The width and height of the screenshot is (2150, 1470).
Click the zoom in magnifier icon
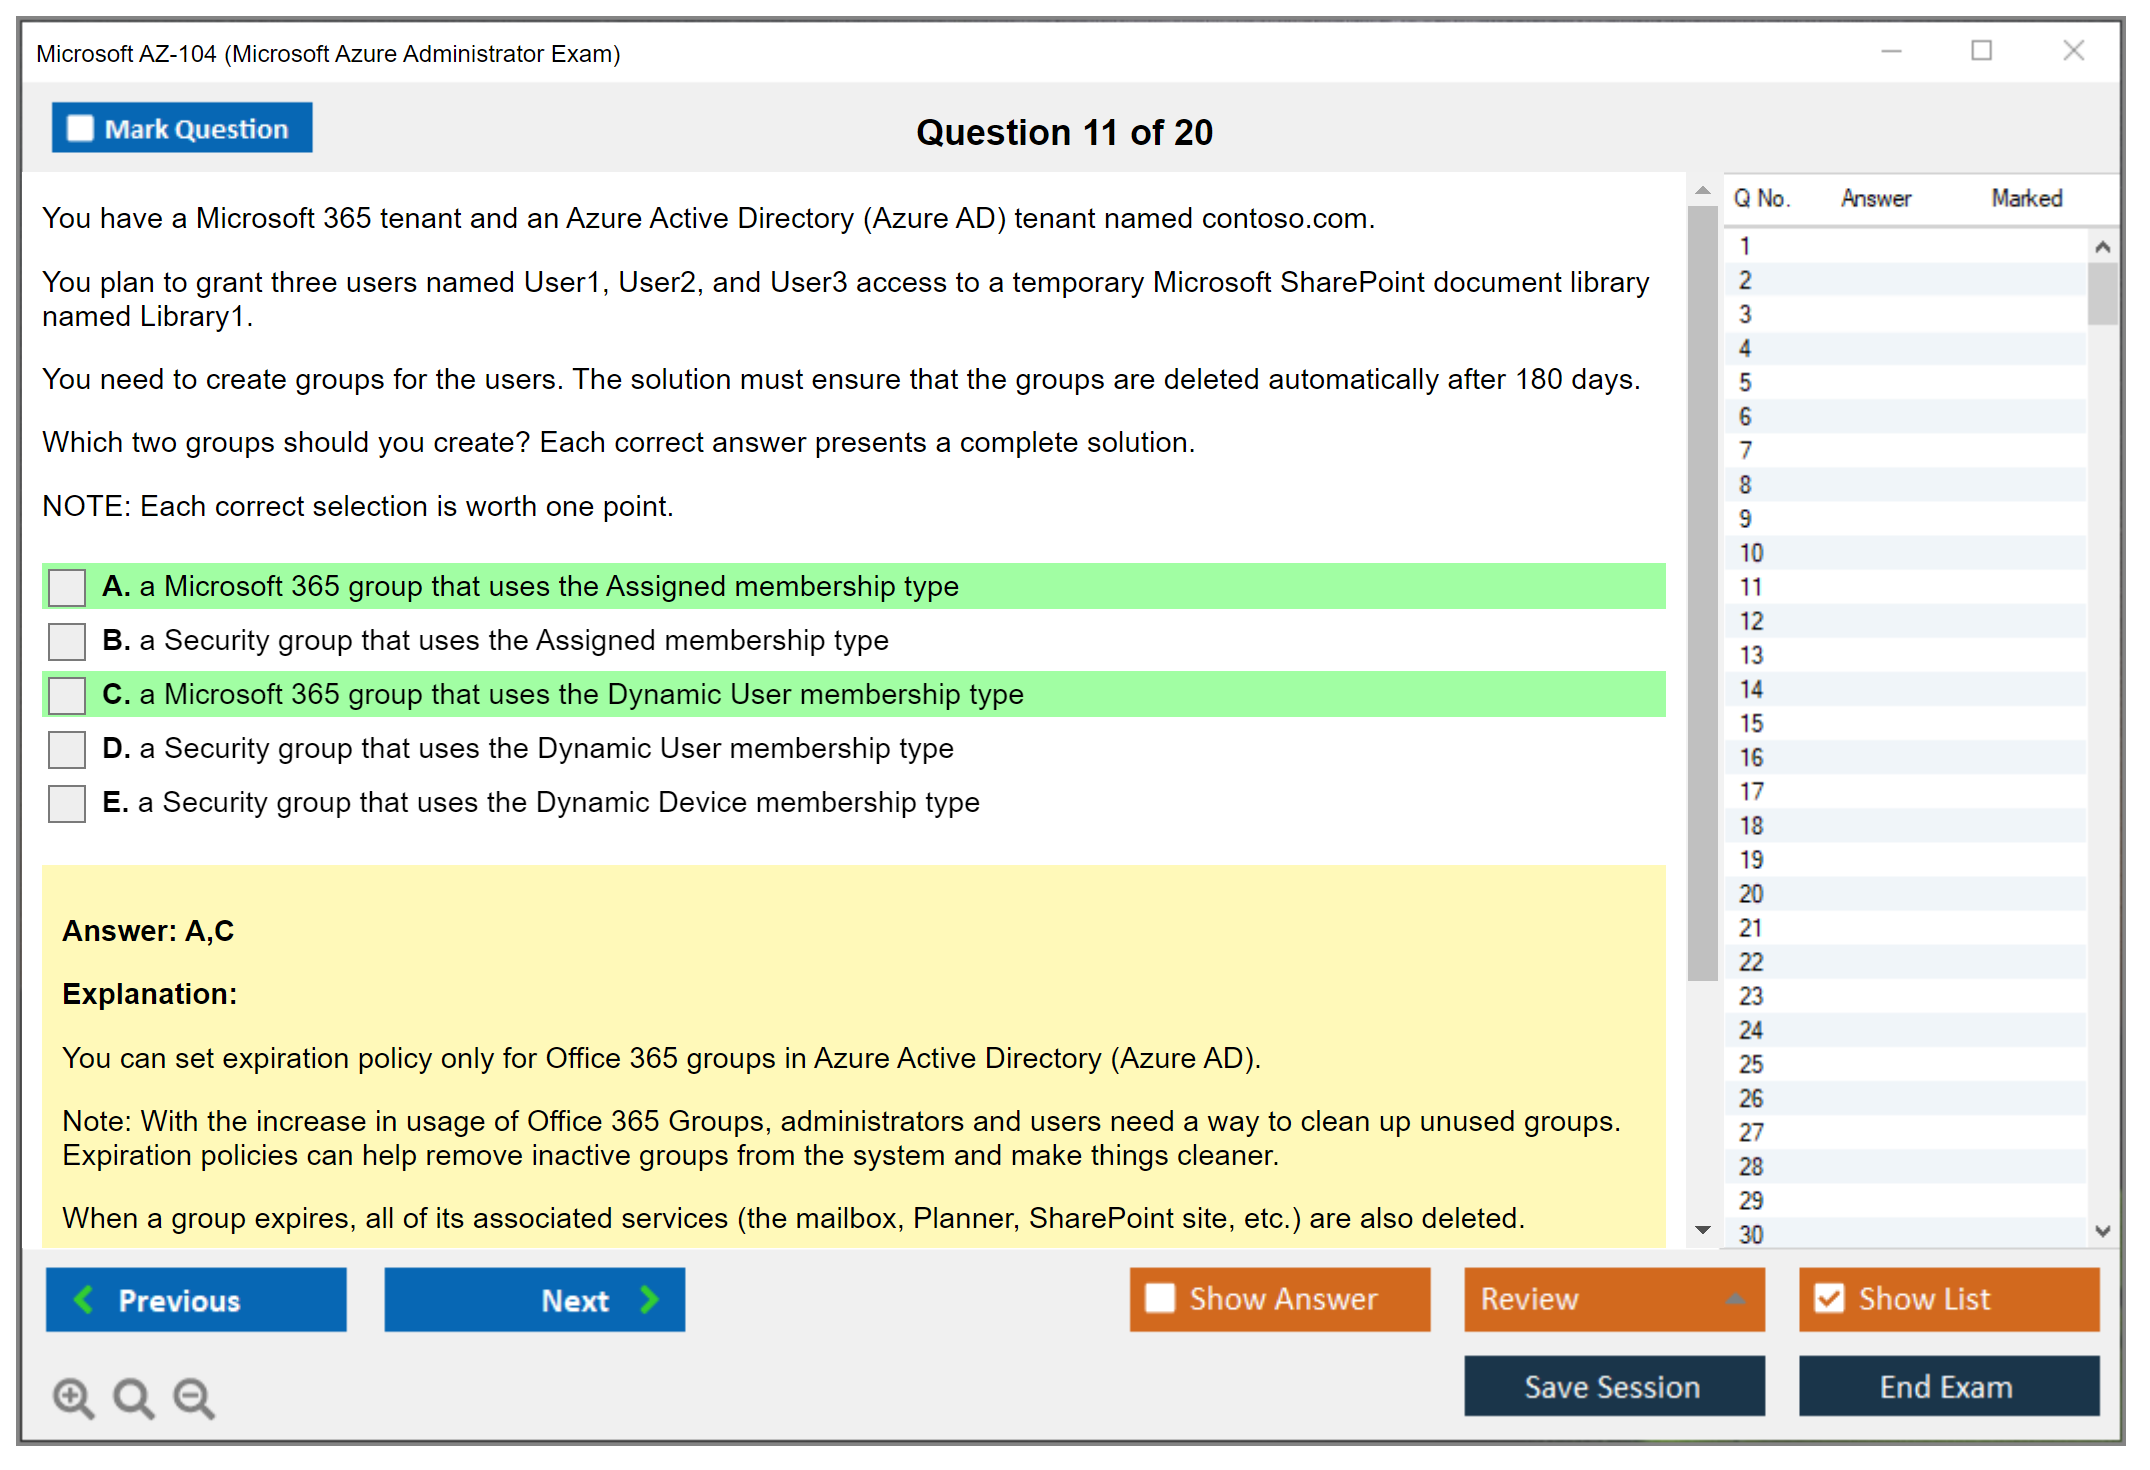(73, 1397)
